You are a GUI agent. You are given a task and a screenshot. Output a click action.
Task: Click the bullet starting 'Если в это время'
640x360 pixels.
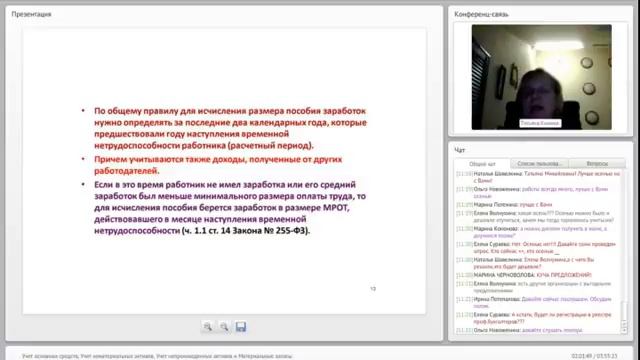point(230,207)
